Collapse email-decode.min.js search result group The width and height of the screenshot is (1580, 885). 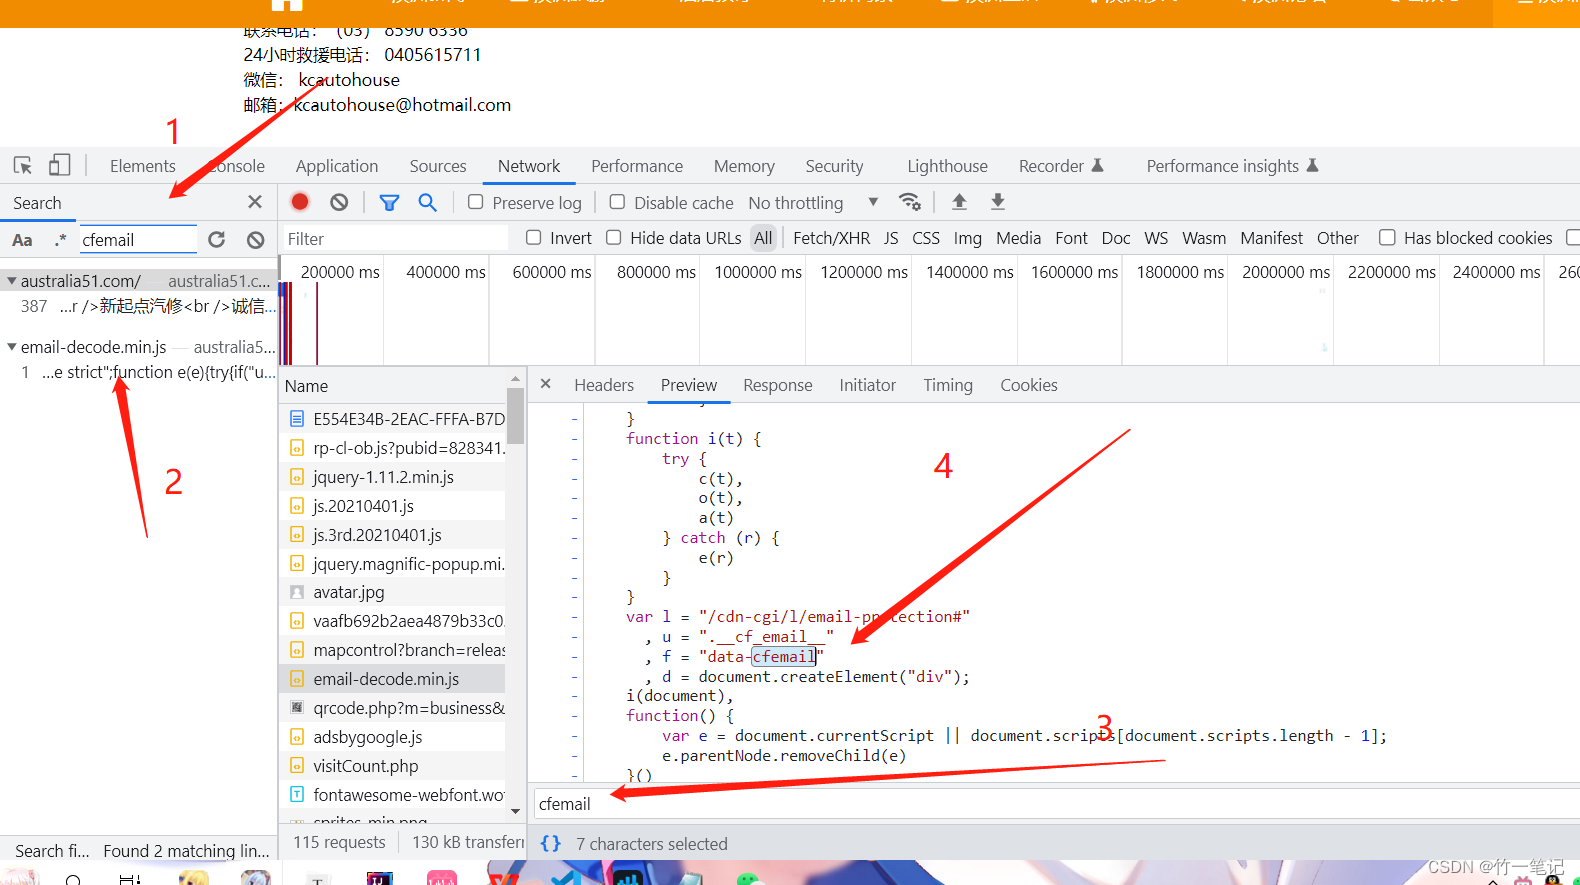pyautogui.click(x=12, y=347)
